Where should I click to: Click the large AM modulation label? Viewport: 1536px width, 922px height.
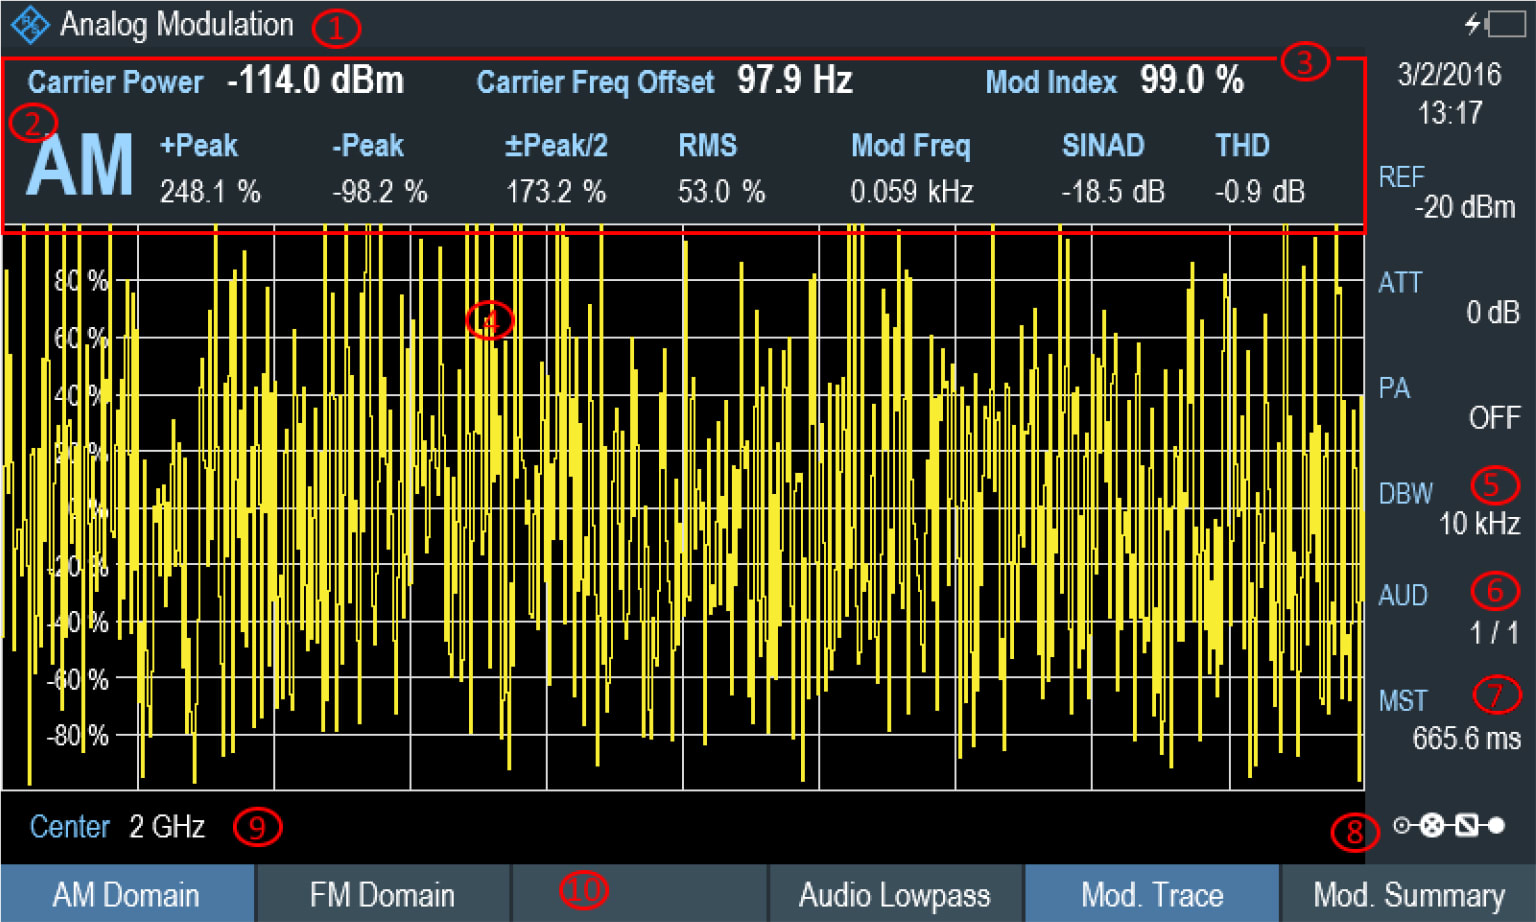pyautogui.click(x=80, y=166)
